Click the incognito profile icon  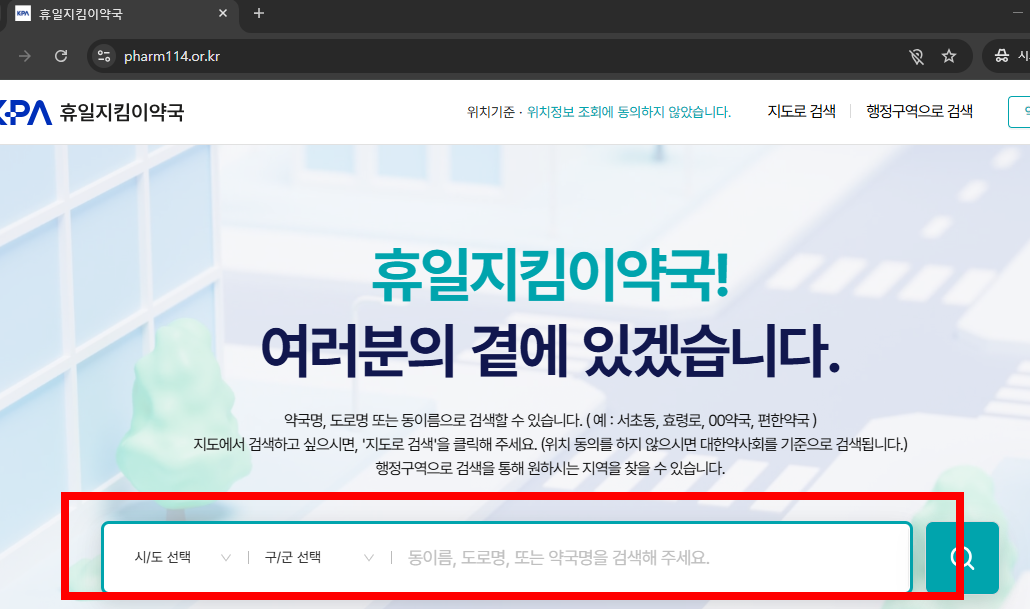point(1004,55)
